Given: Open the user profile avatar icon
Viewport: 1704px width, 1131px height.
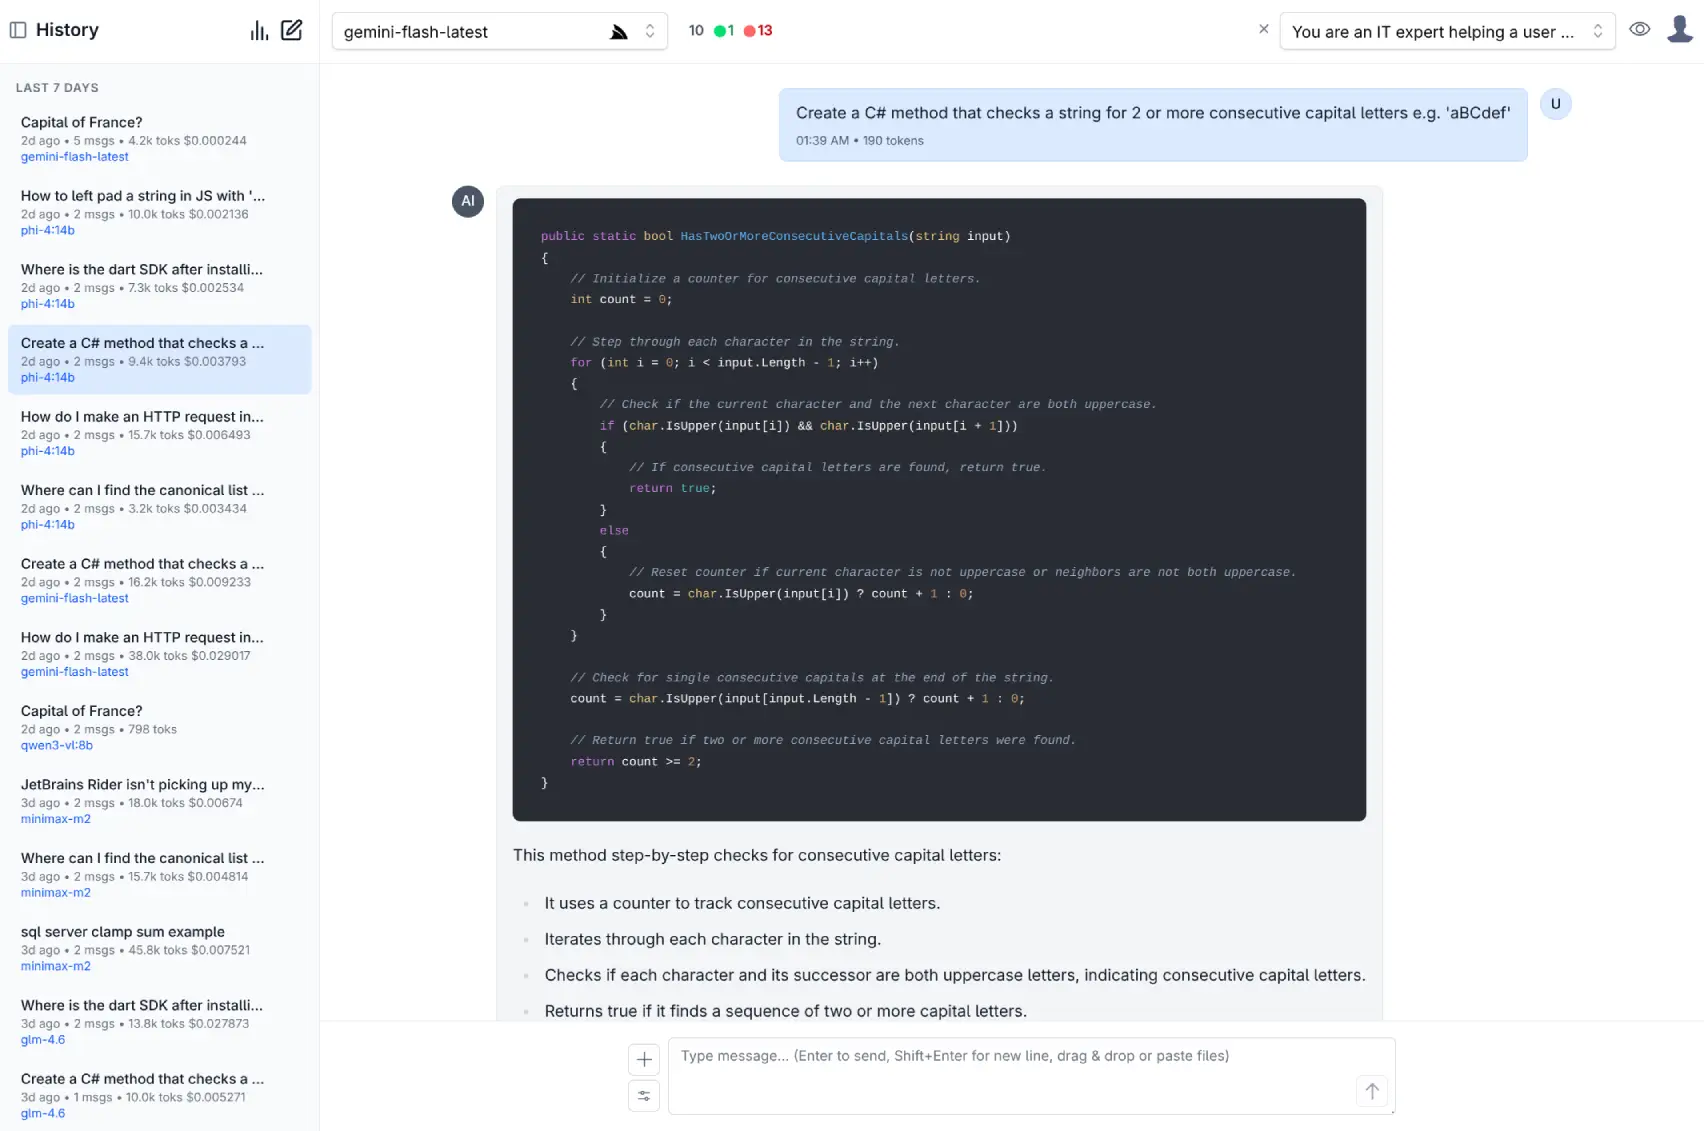Looking at the screenshot, I should pos(1678,29).
